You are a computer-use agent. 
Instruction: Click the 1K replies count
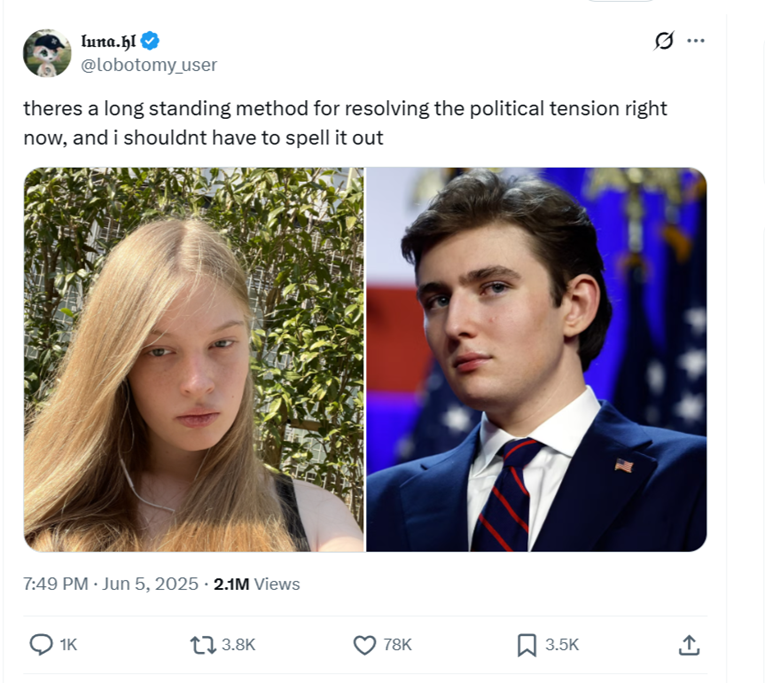pyautogui.click(x=68, y=645)
